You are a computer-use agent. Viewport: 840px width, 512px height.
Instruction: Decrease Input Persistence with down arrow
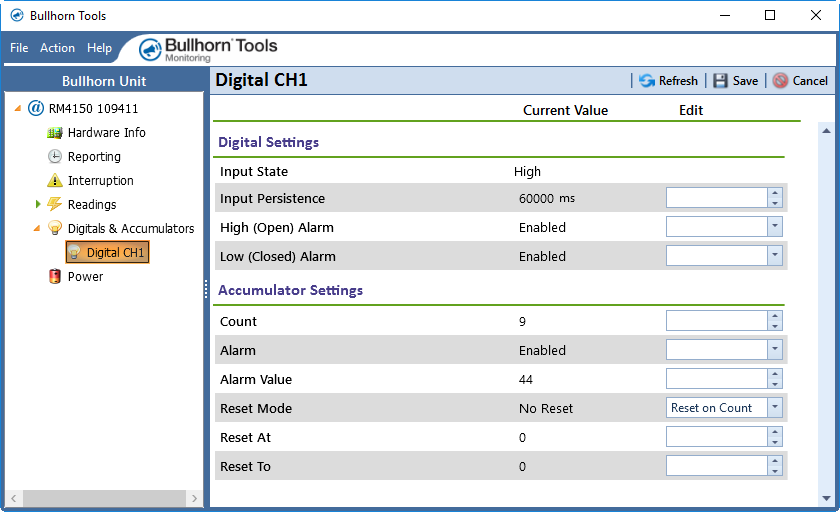tap(775, 202)
